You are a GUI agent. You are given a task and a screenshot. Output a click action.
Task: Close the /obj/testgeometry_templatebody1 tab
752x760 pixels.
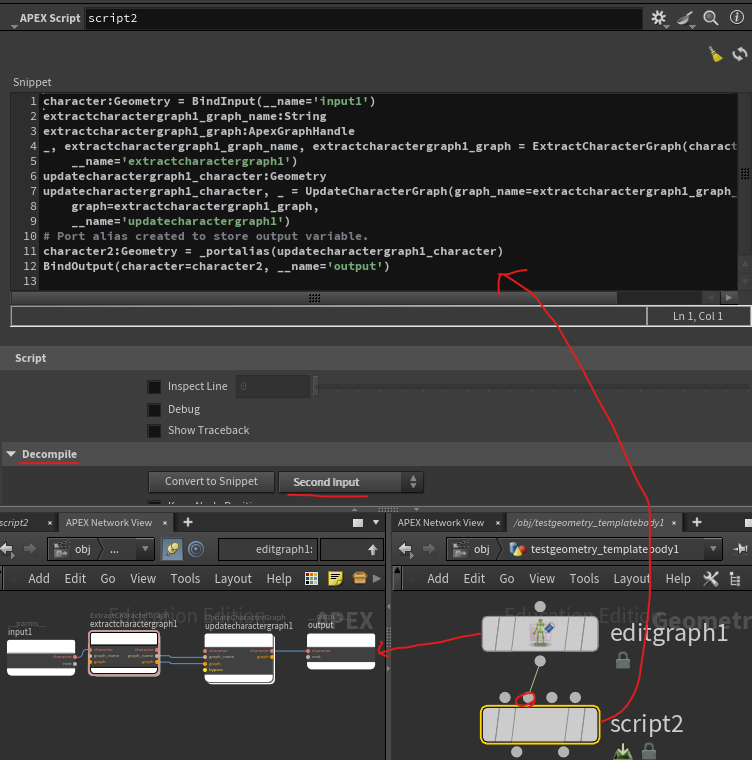pos(674,523)
